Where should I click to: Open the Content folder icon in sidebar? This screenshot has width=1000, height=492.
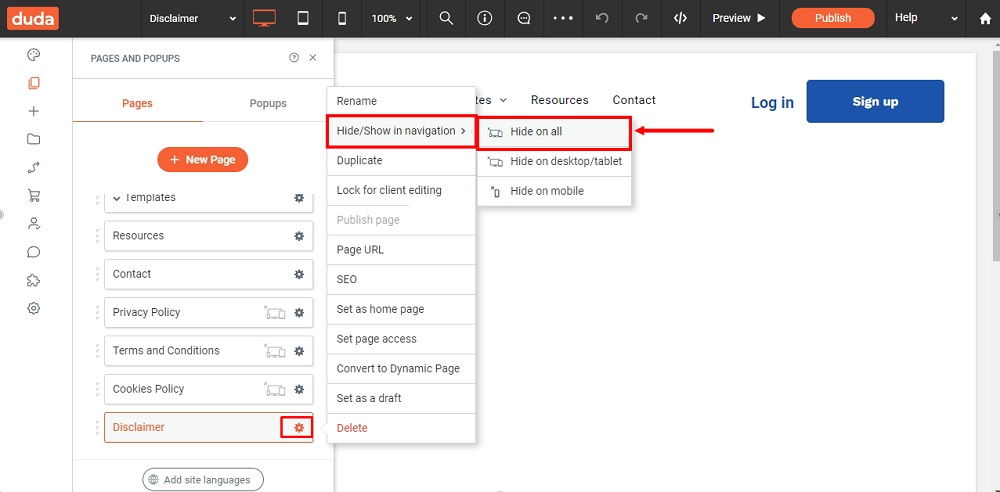tap(34, 139)
